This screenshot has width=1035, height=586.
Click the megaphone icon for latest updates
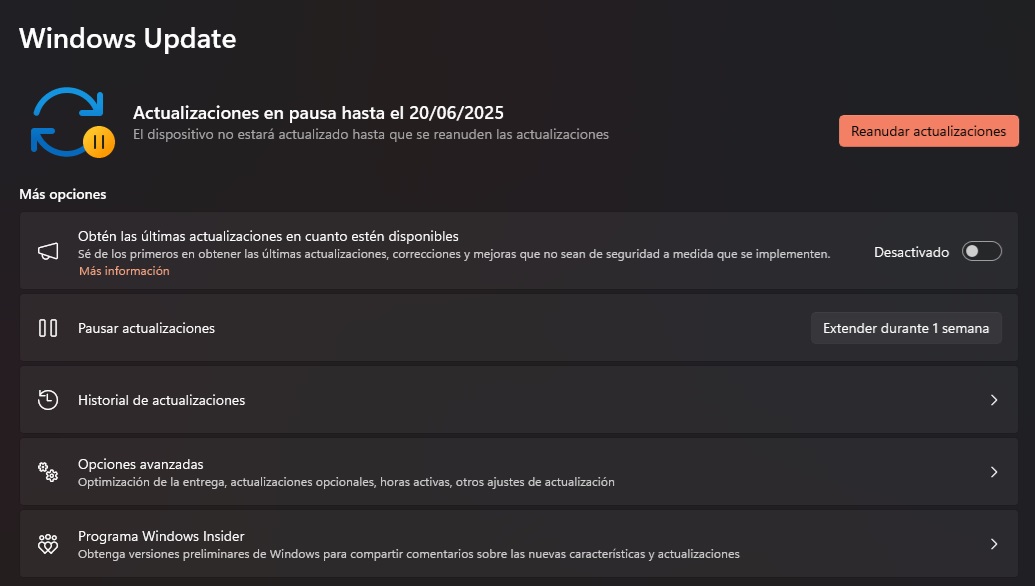tap(48, 253)
